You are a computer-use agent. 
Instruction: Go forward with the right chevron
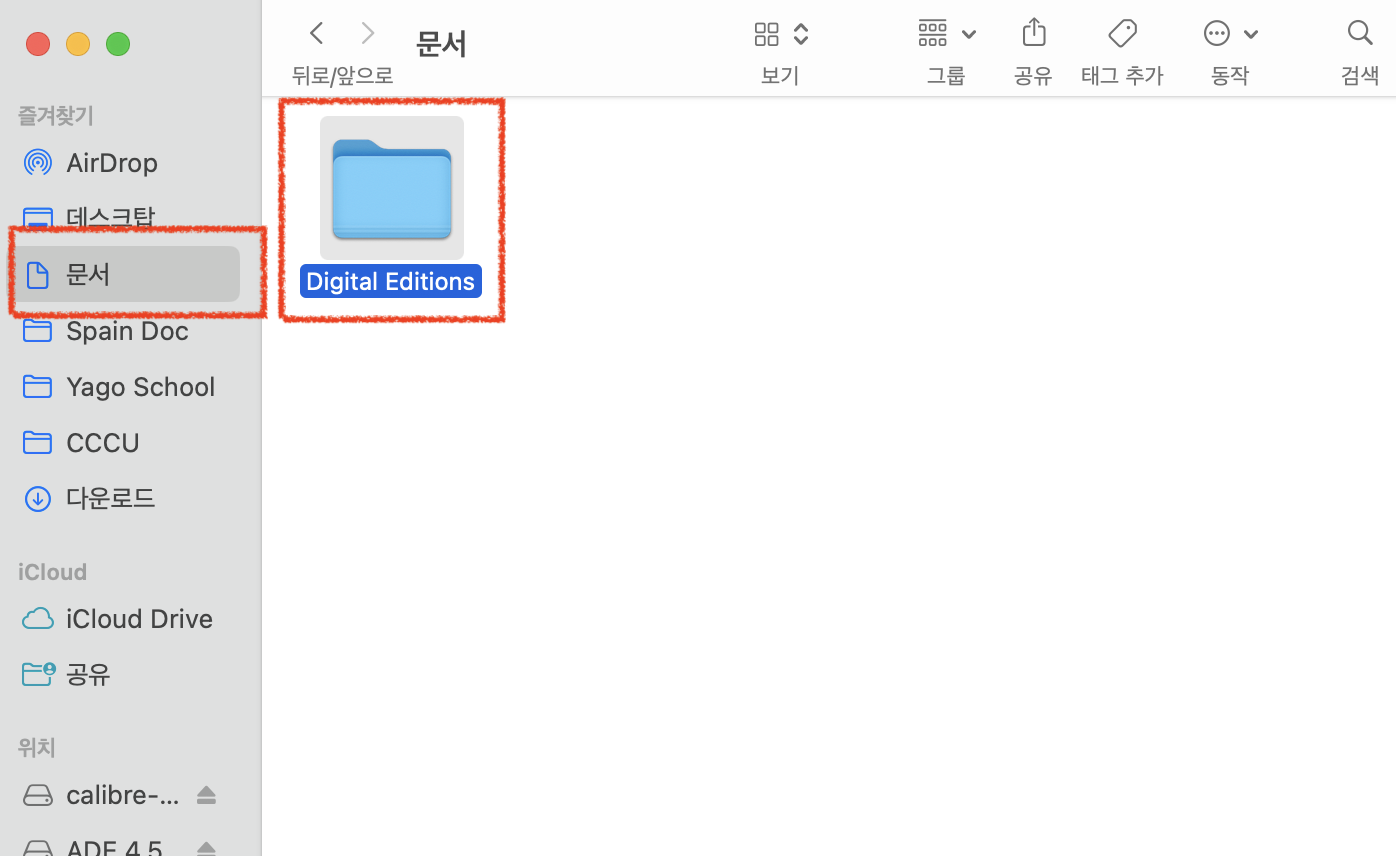(x=368, y=34)
